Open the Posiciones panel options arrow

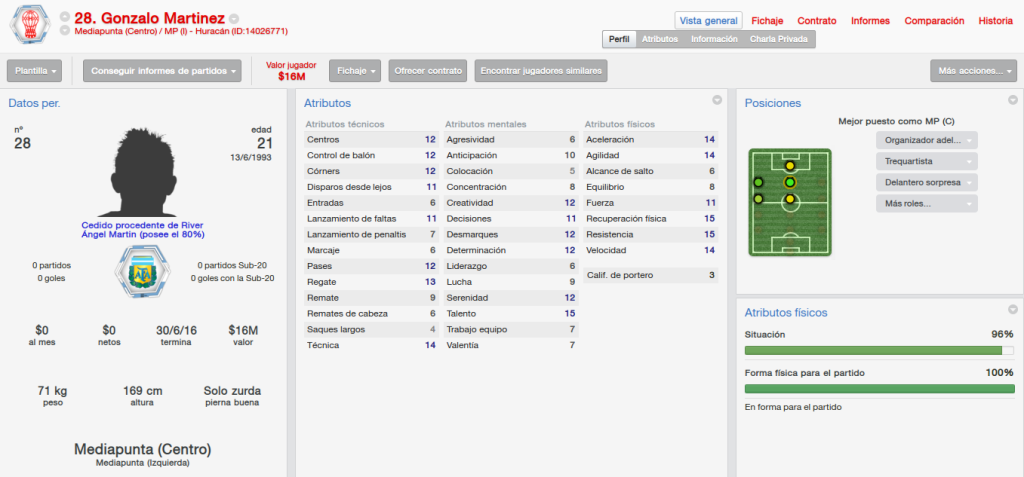pos(1013,100)
